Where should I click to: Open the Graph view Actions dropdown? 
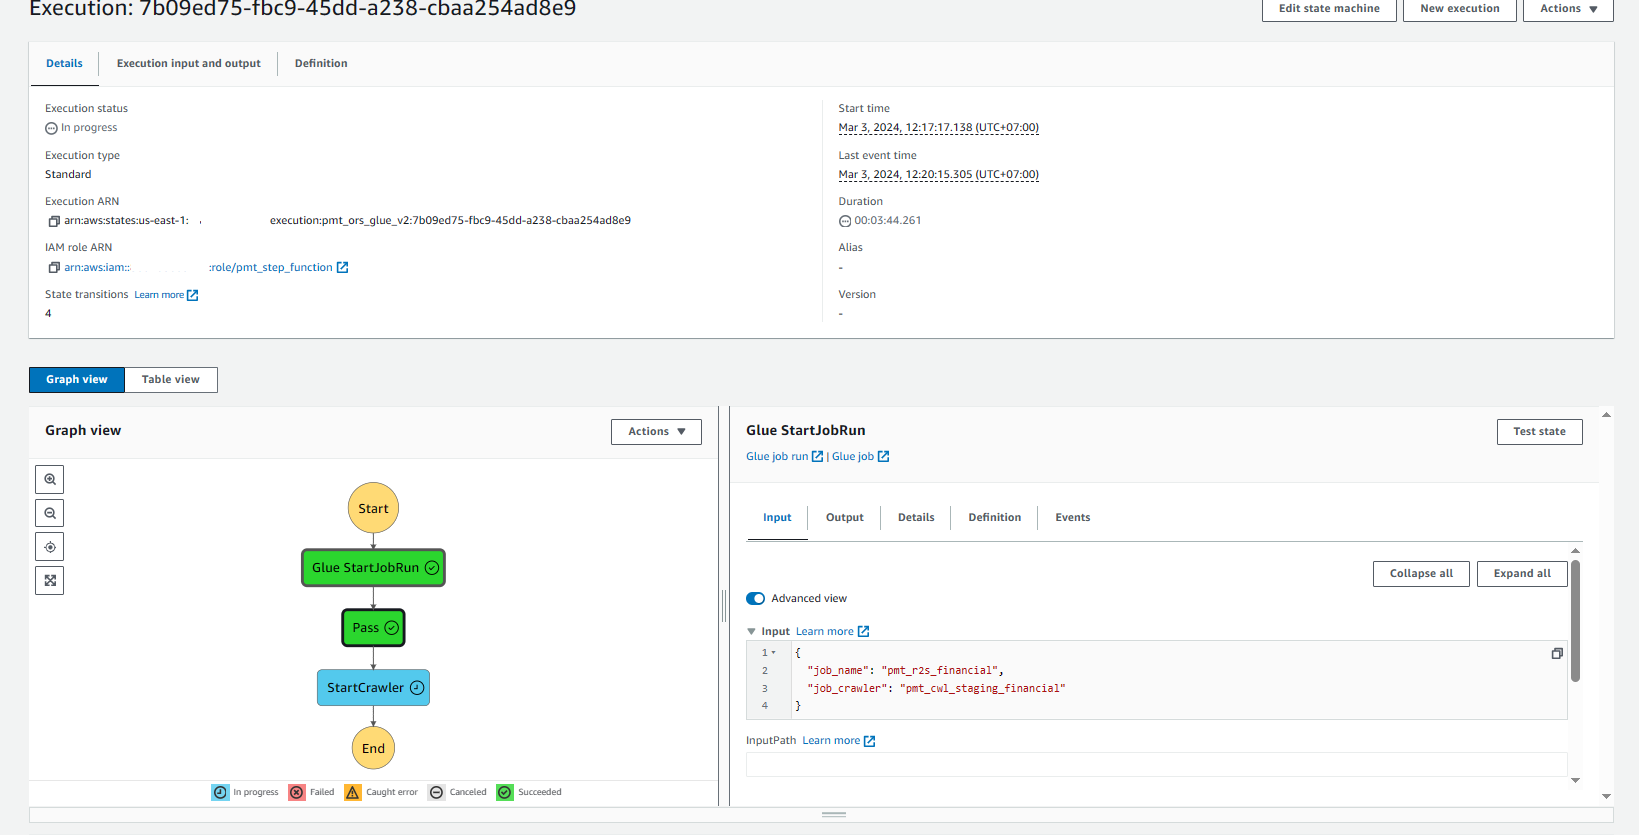tap(656, 432)
